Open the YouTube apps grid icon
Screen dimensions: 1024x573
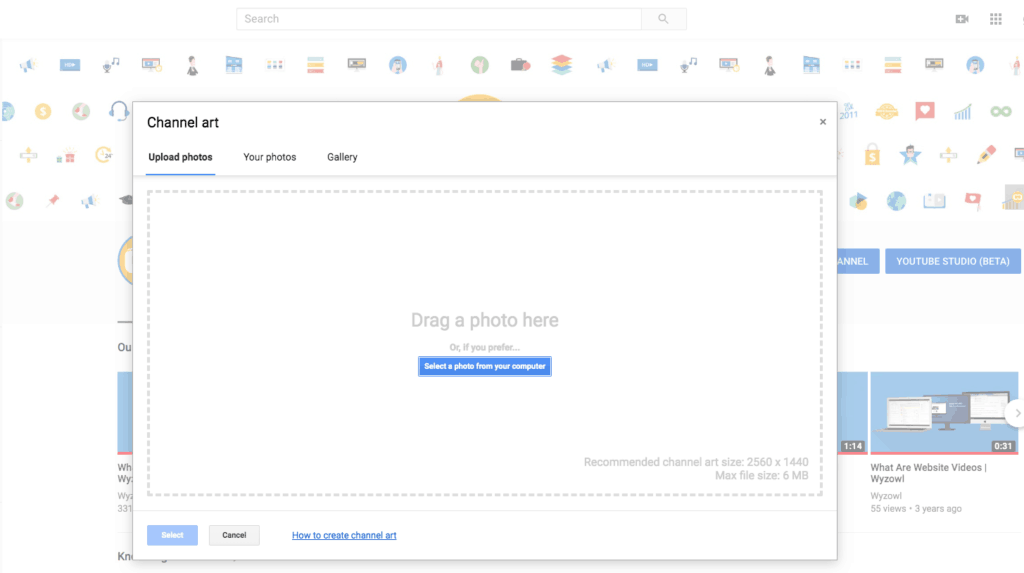click(995, 19)
